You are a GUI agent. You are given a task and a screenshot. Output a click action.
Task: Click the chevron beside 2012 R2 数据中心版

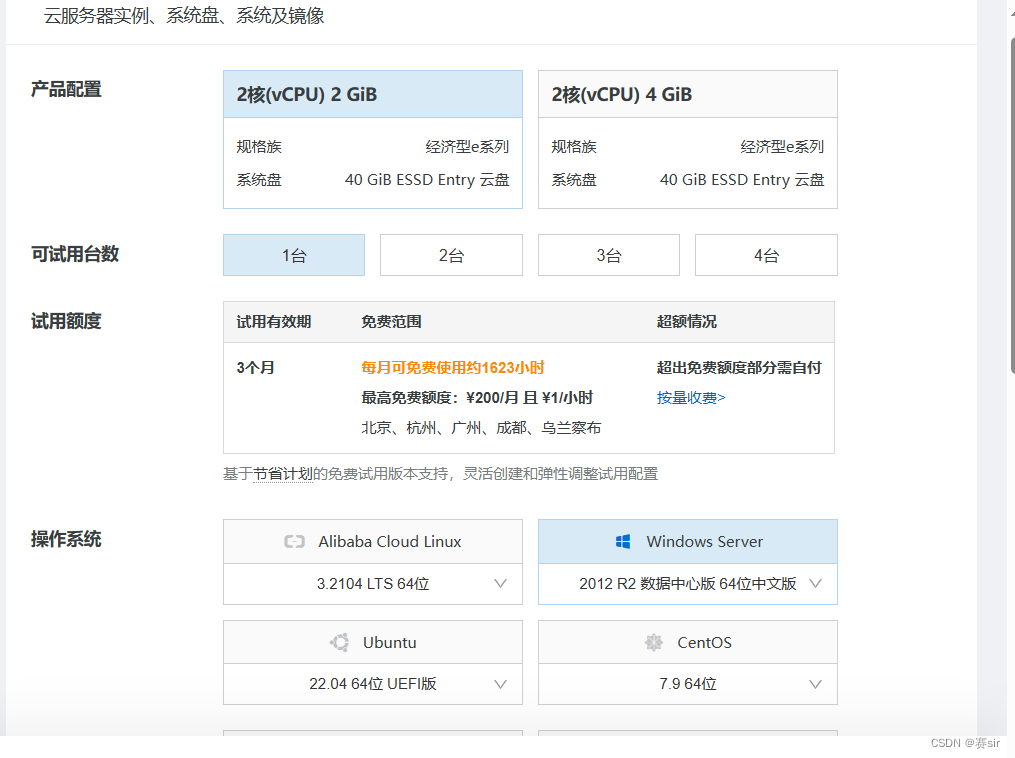point(816,584)
